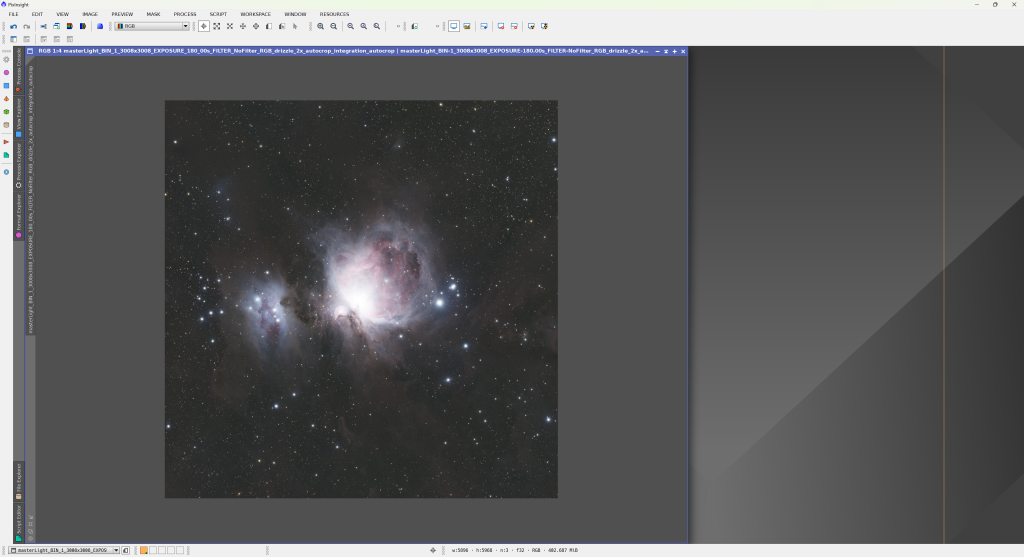This screenshot has height=557, width=1024.
Task: Open the Process Console side tab
Action: (x=18, y=68)
